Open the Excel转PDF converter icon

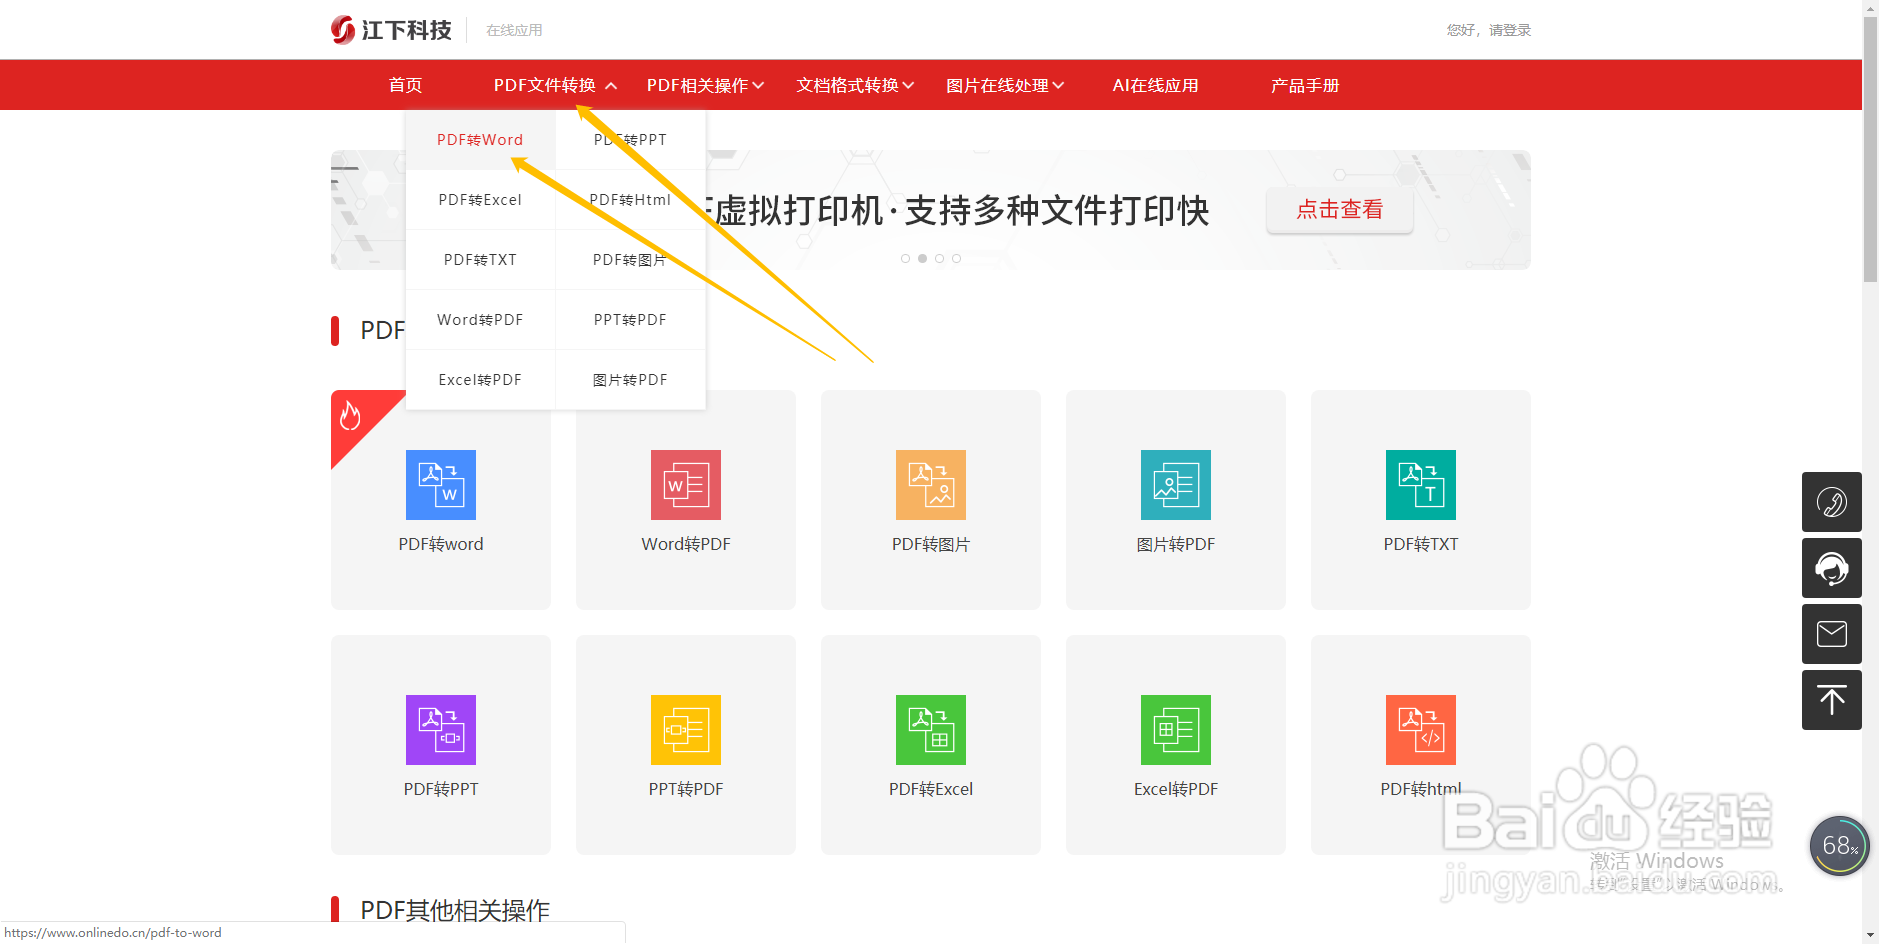(1175, 730)
